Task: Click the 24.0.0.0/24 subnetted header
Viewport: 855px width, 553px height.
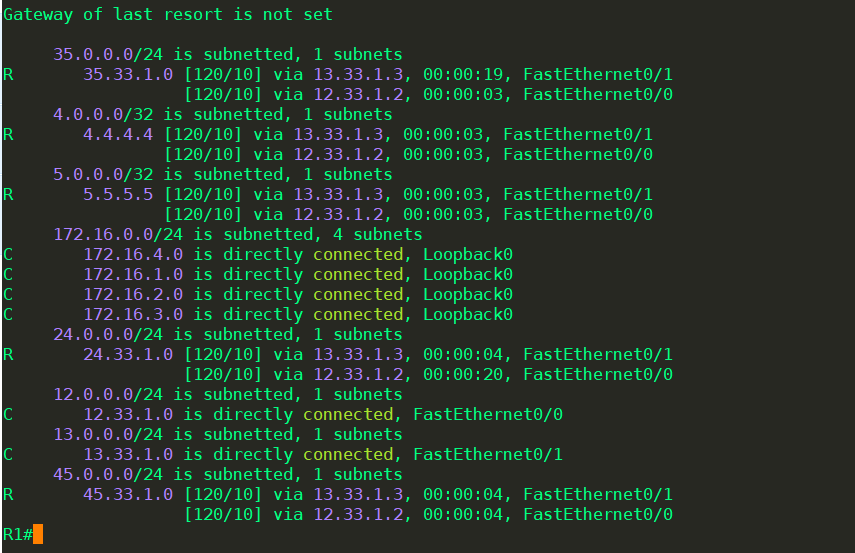Action: (x=227, y=334)
